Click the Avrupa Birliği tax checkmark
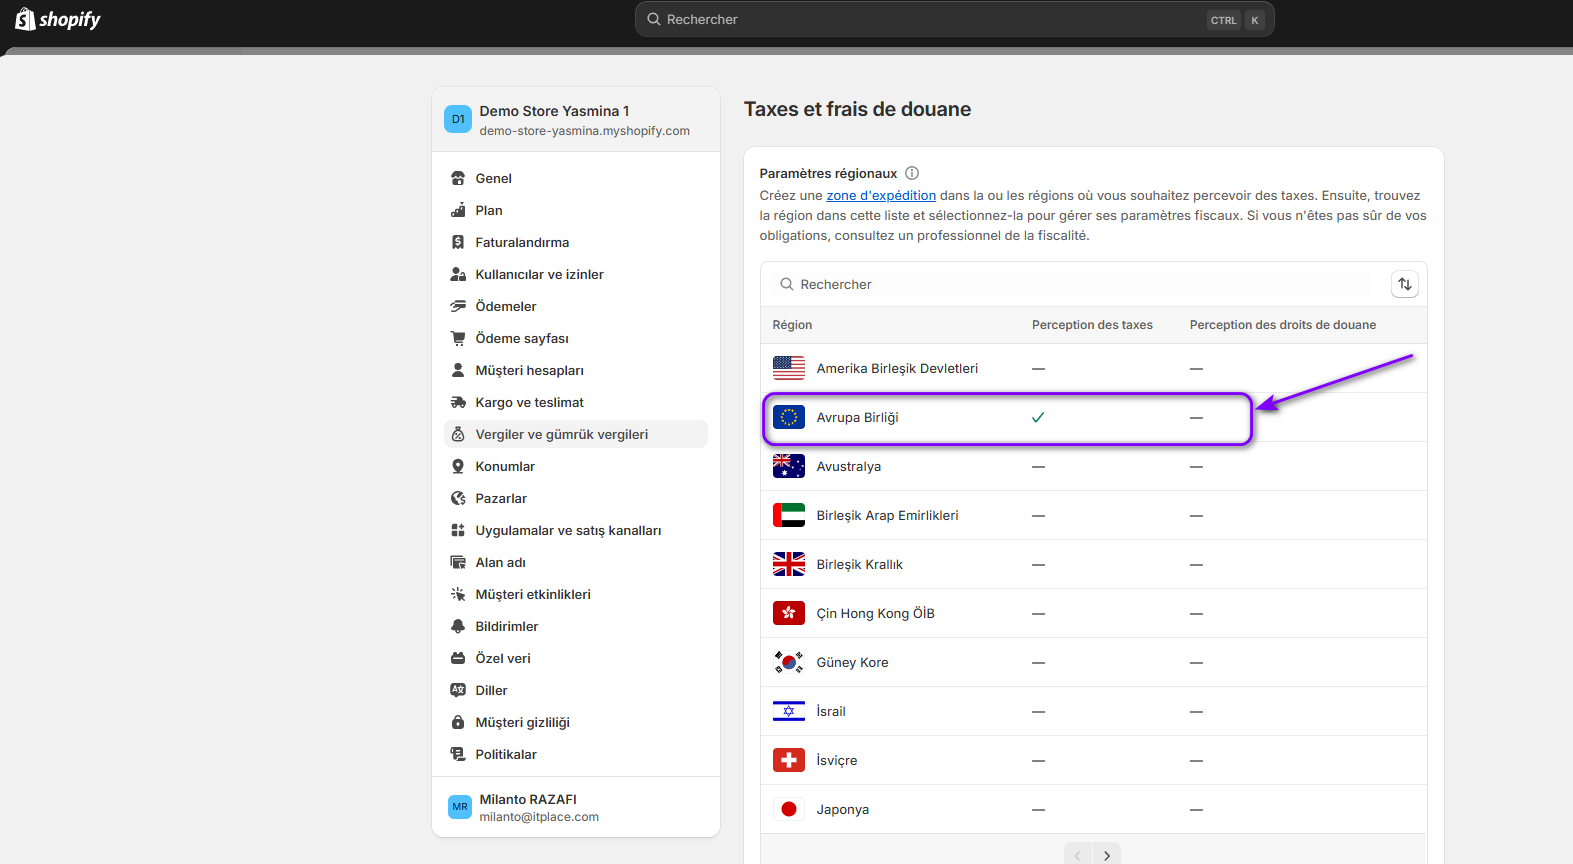The height and width of the screenshot is (864, 1573). 1038,417
